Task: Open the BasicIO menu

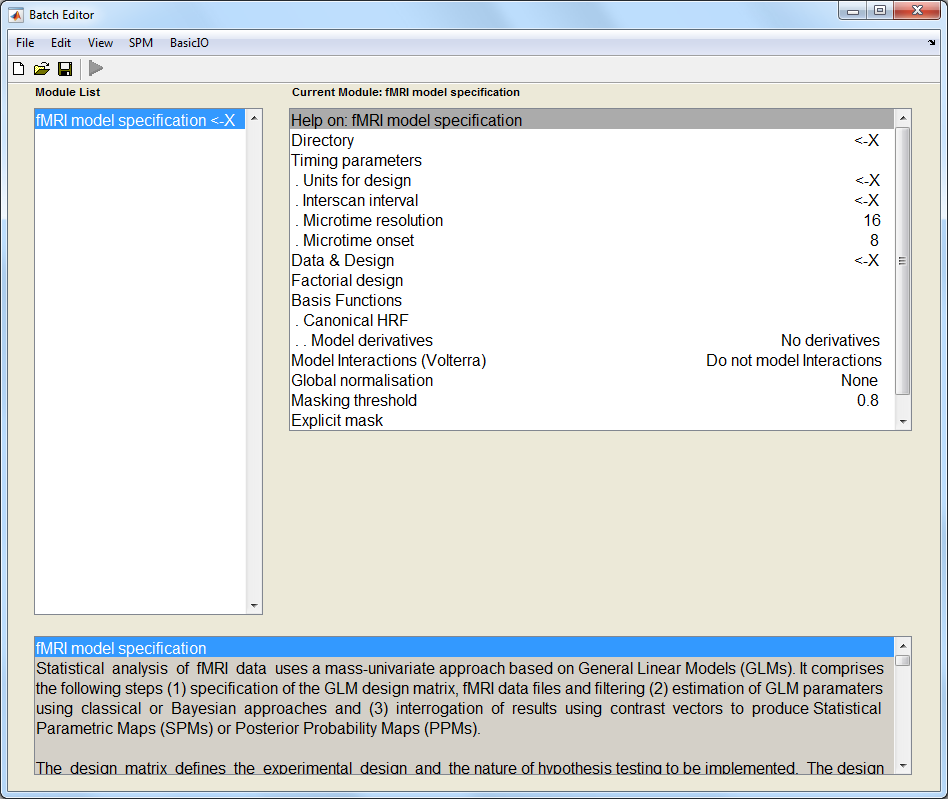Action: point(189,43)
